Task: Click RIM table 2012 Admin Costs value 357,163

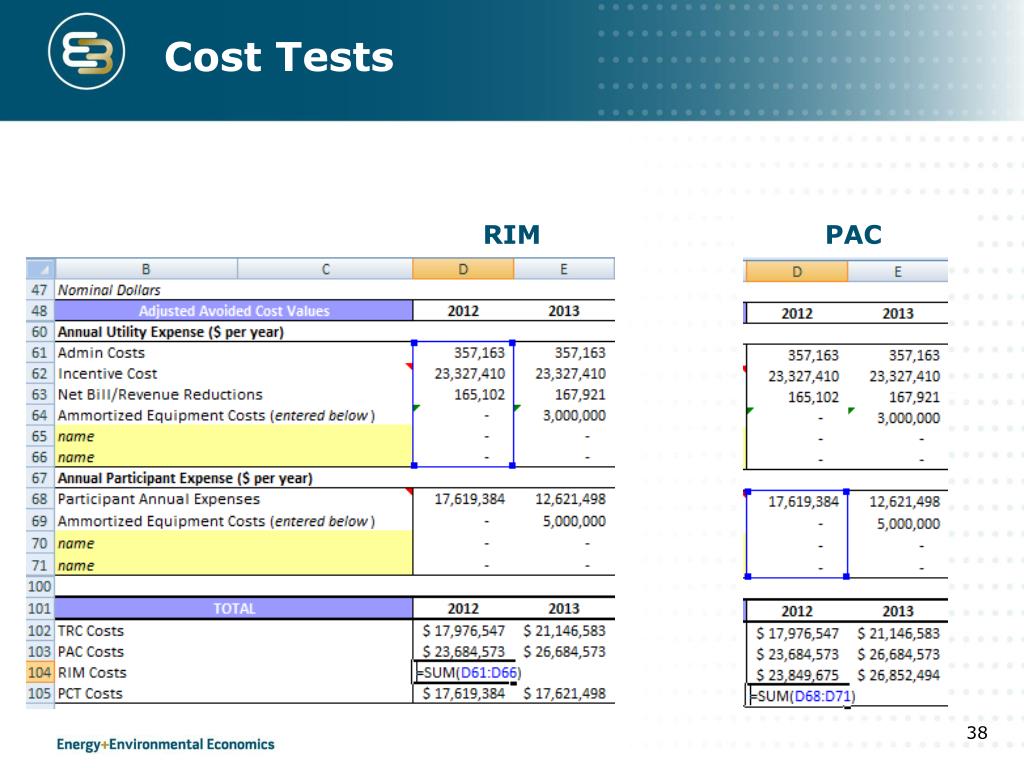Action: [x=479, y=353]
